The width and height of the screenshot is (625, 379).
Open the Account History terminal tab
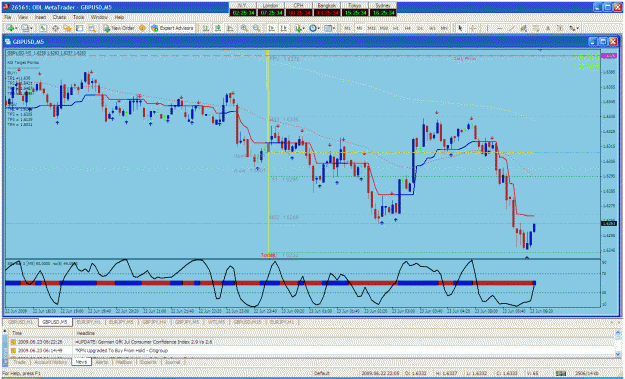[51, 362]
